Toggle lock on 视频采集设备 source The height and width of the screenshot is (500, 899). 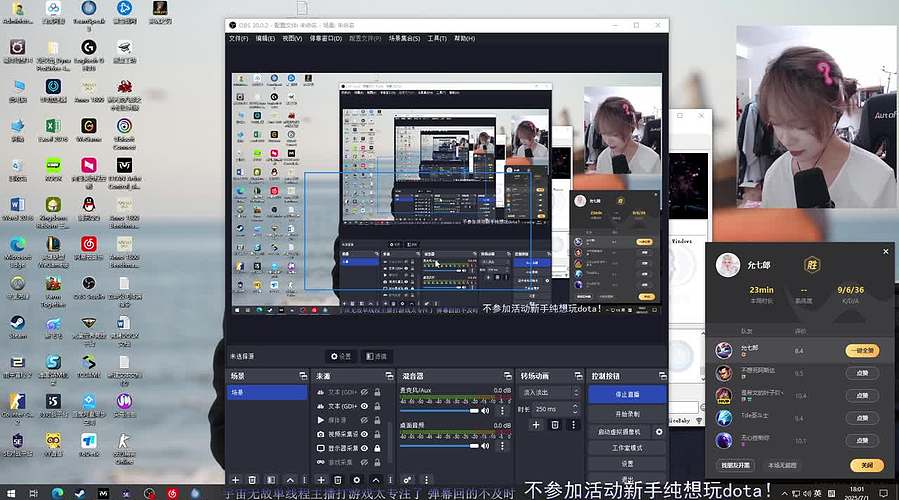point(377,434)
